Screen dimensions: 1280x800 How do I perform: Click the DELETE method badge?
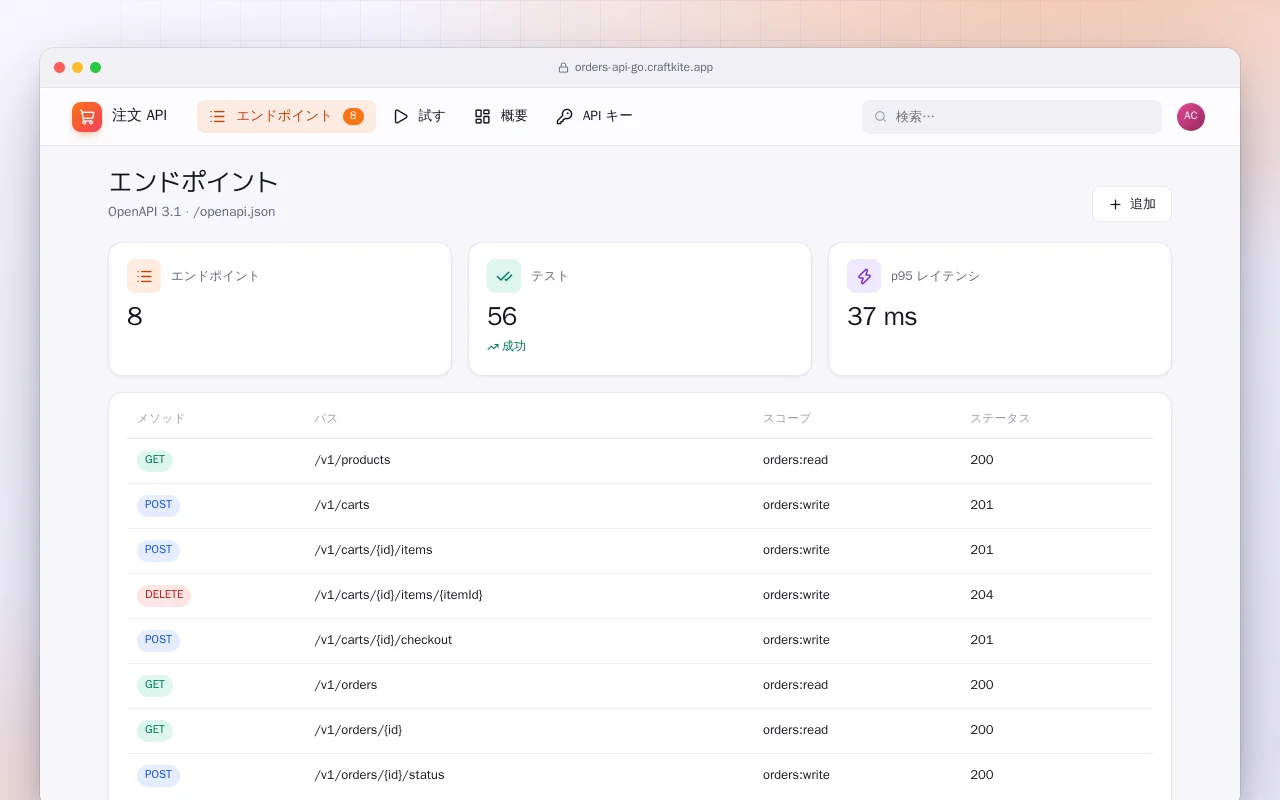tap(164, 596)
